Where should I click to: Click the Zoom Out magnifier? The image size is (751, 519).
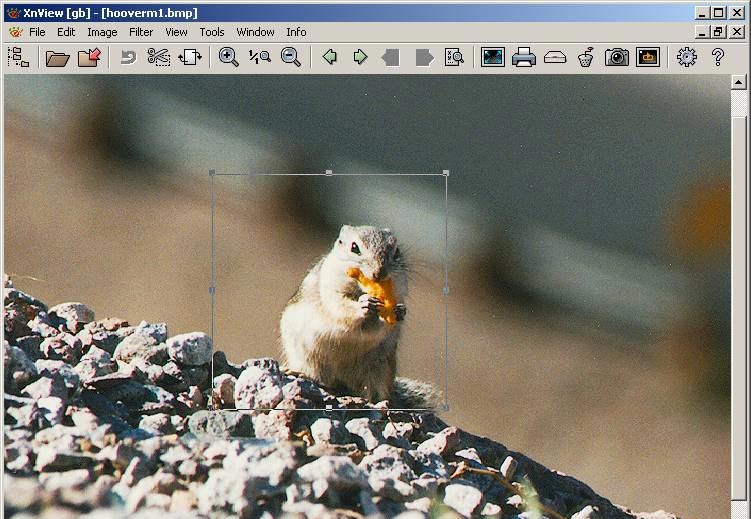(291, 57)
